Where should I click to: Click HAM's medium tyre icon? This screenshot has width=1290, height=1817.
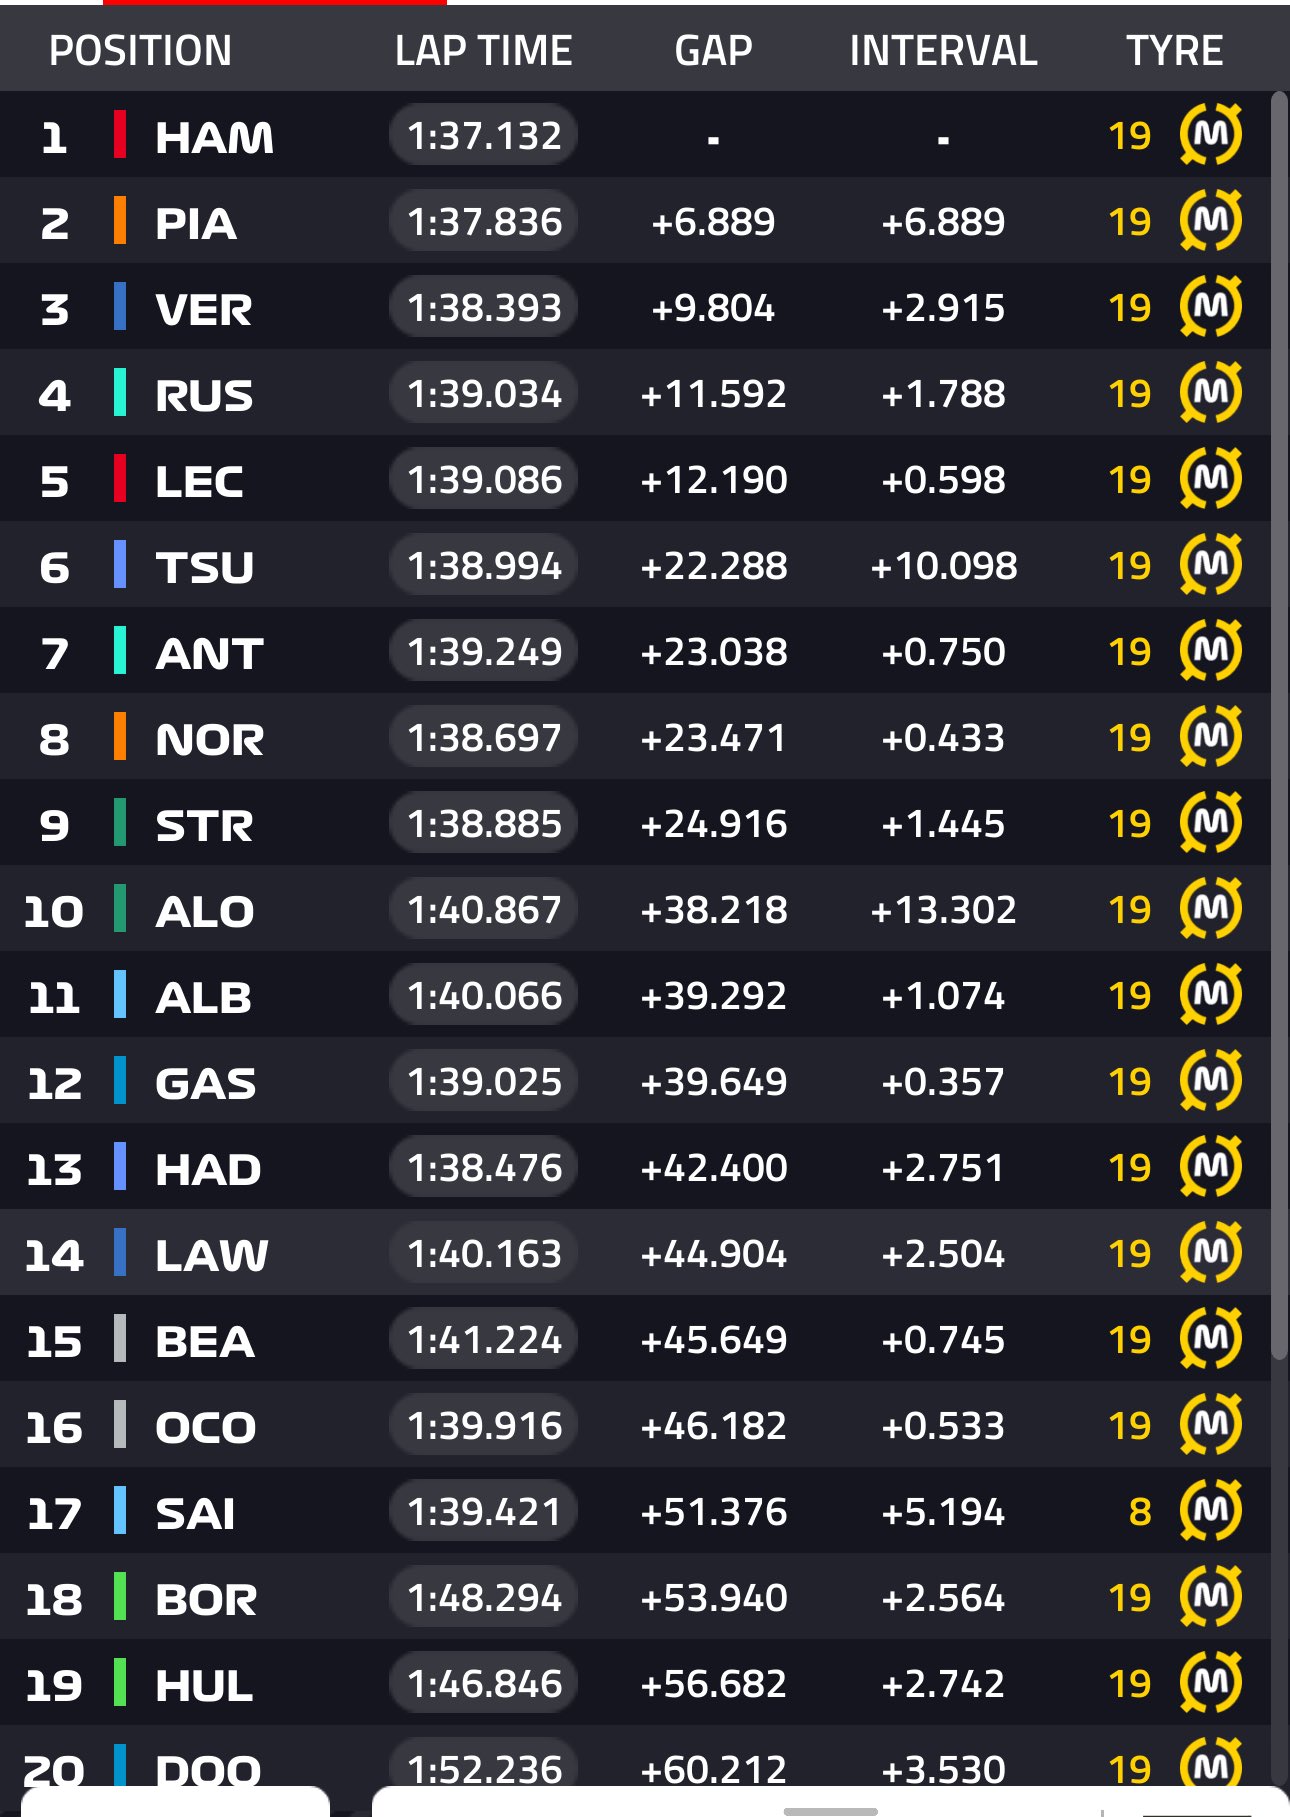tap(1211, 135)
